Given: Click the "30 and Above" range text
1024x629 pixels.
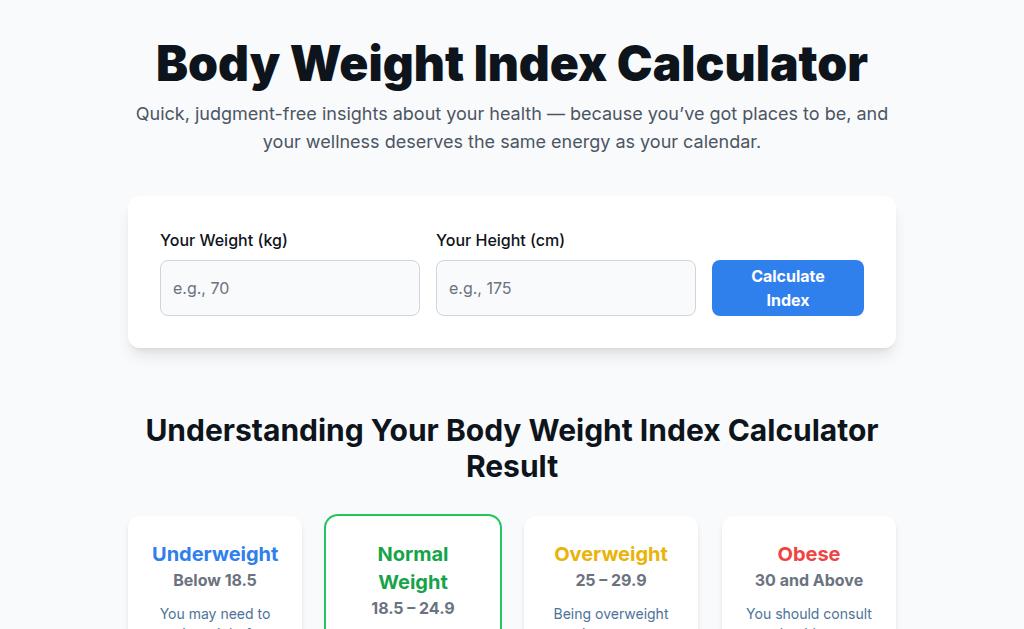Looking at the screenshot, I should (809, 580).
